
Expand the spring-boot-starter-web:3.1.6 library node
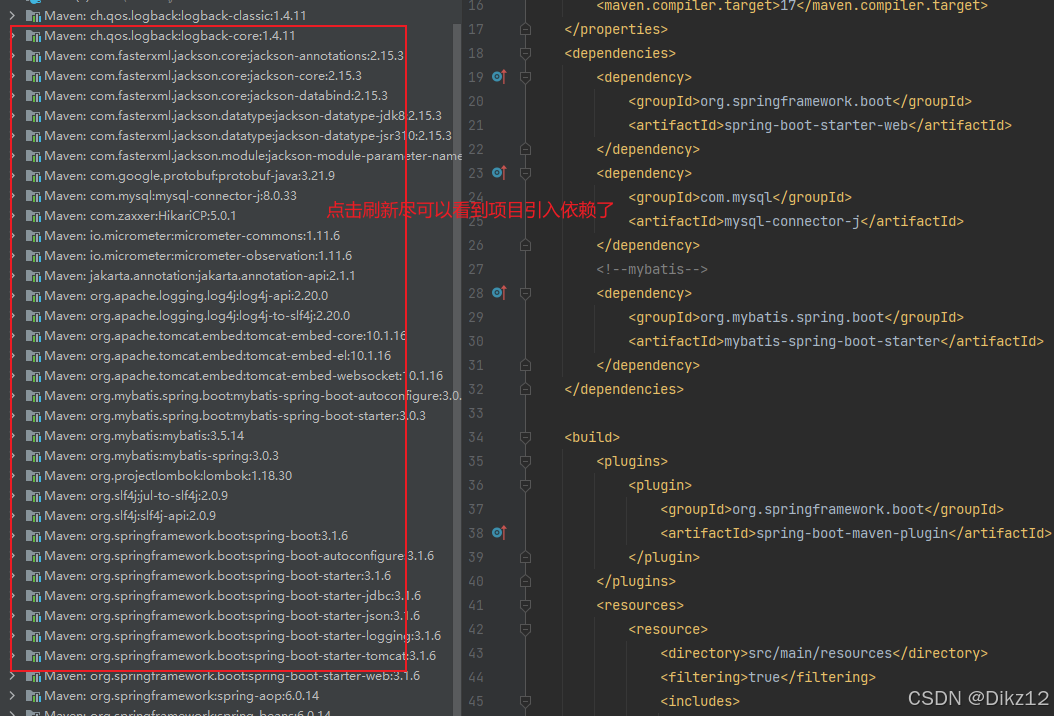click(13, 676)
